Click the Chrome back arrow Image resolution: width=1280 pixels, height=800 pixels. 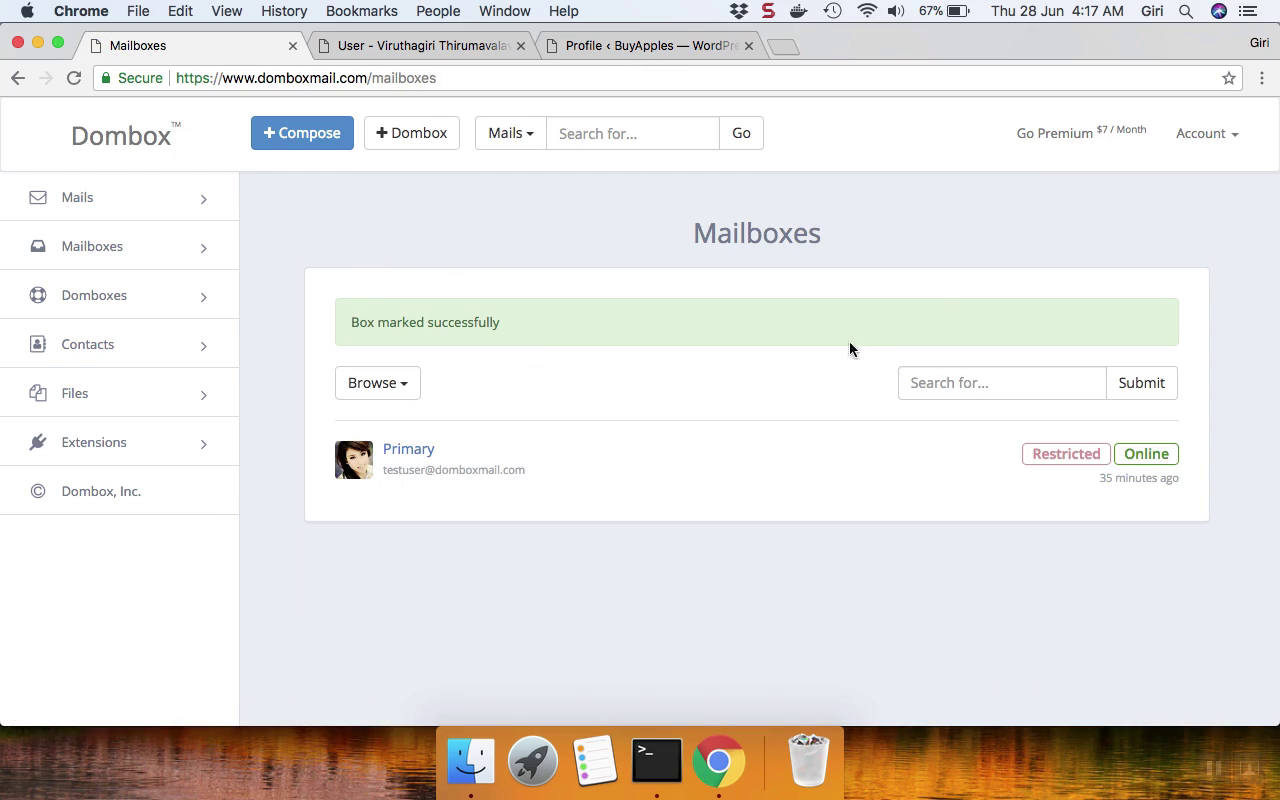pos(18,78)
